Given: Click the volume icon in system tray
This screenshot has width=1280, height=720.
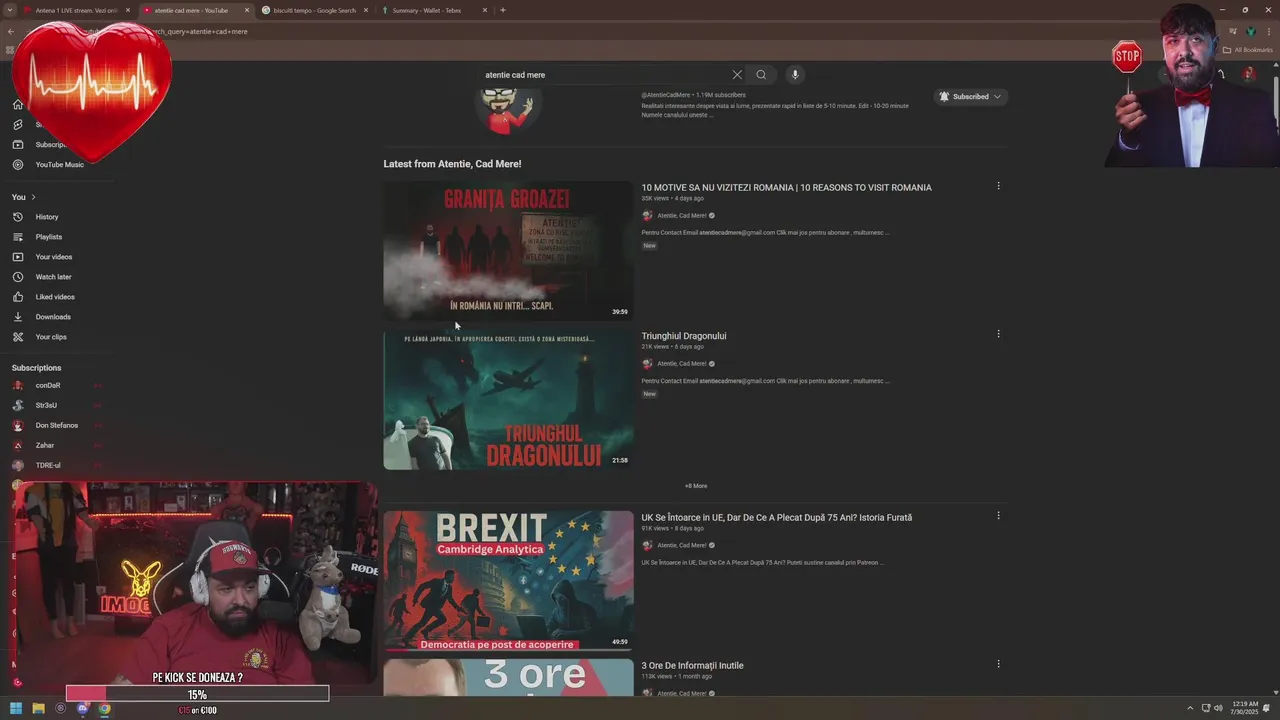Looking at the screenshot, I should [x=1218, y=708].
